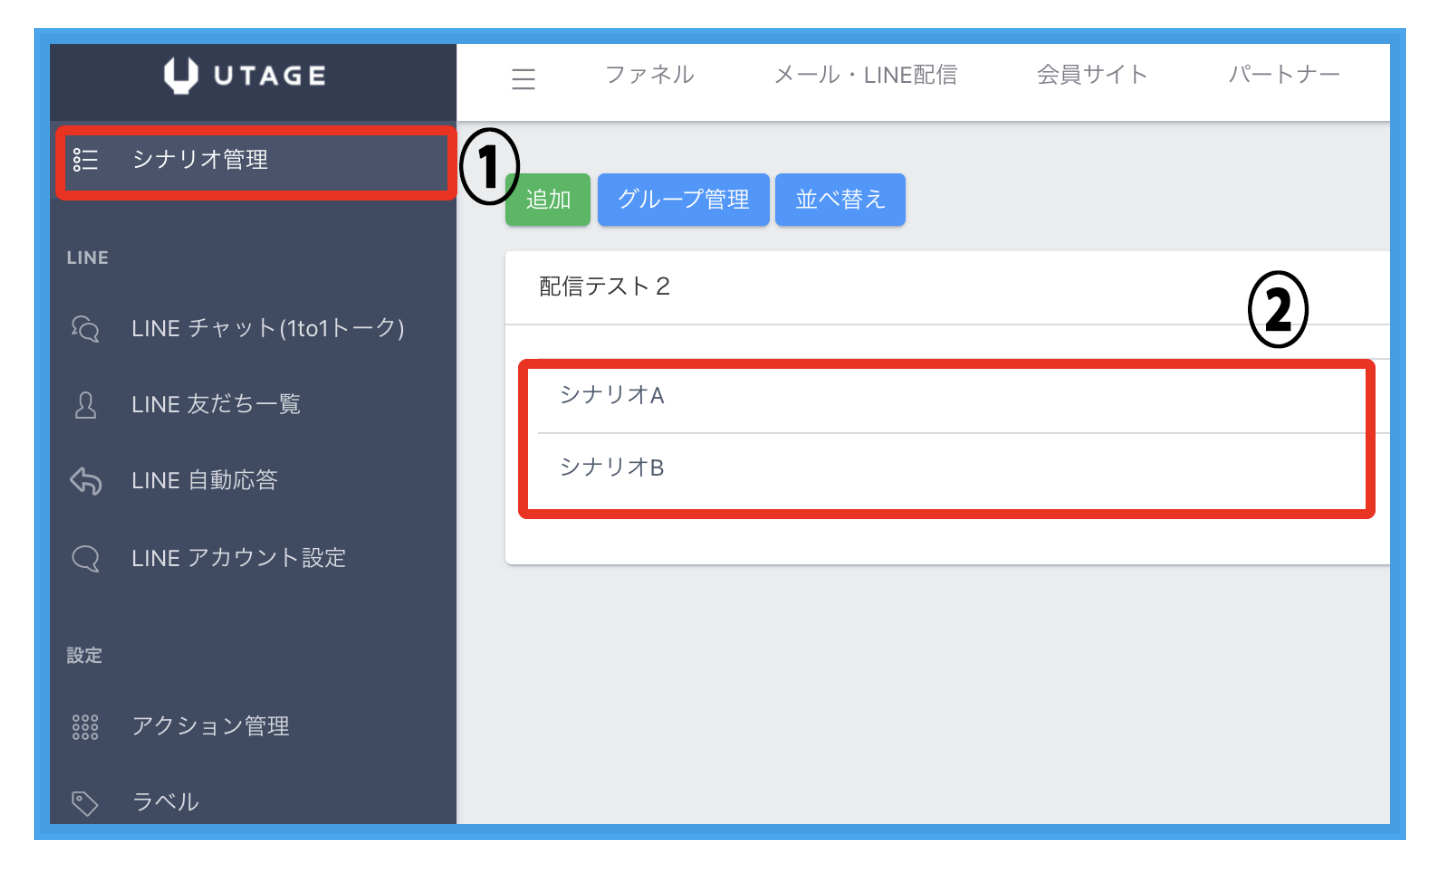Click the LINE auto-reply arrow icon
1444x872 pixels.
[x=86, y=481]
